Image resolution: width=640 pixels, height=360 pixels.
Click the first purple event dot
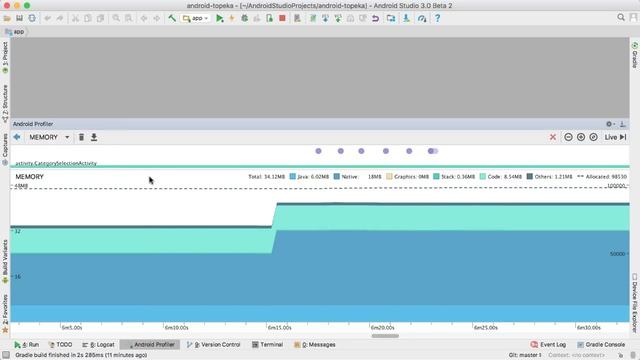(318, 151)
